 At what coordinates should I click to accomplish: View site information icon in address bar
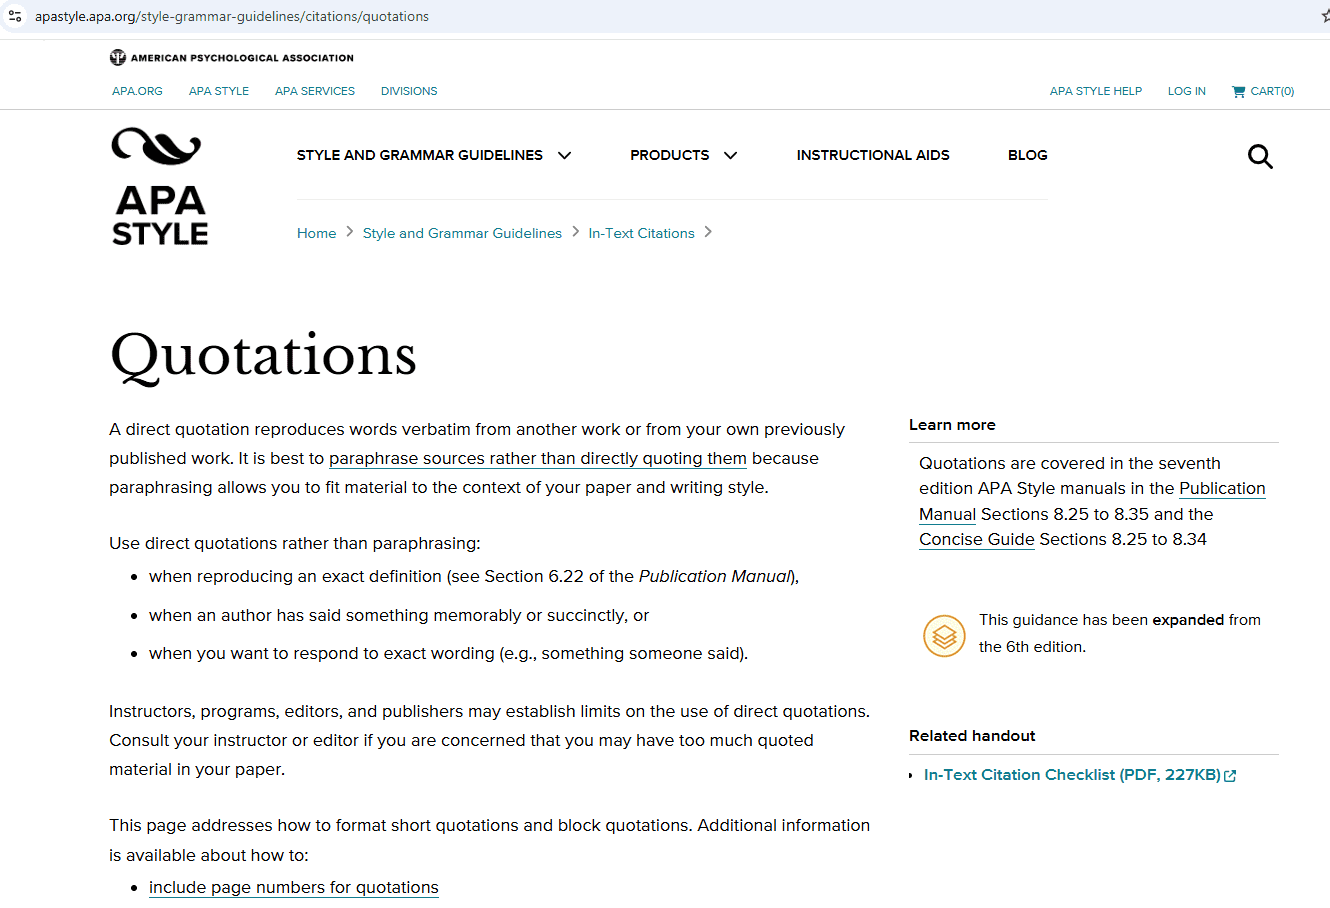(15, 16)
